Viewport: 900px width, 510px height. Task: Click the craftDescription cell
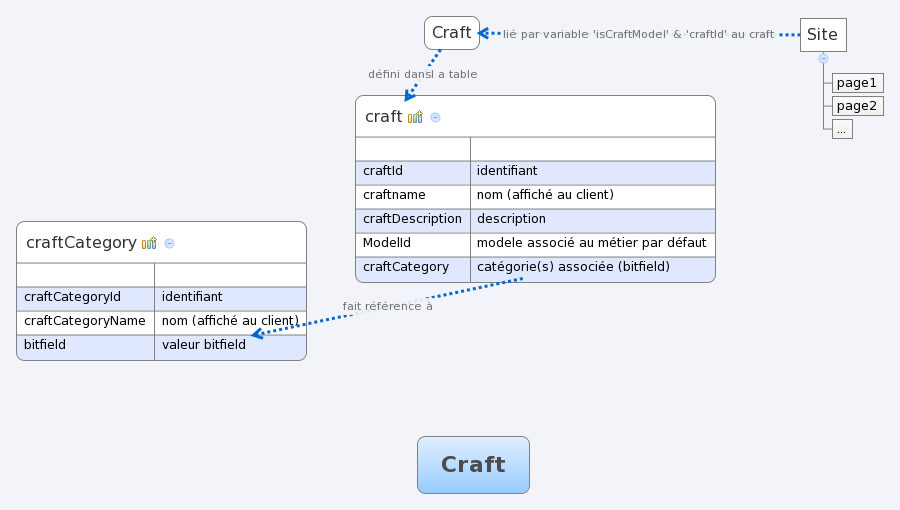412,220
